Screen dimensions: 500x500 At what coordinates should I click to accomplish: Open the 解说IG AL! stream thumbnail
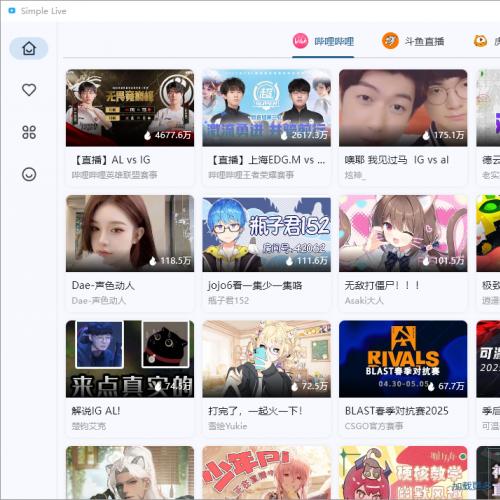tap(130, 359)
